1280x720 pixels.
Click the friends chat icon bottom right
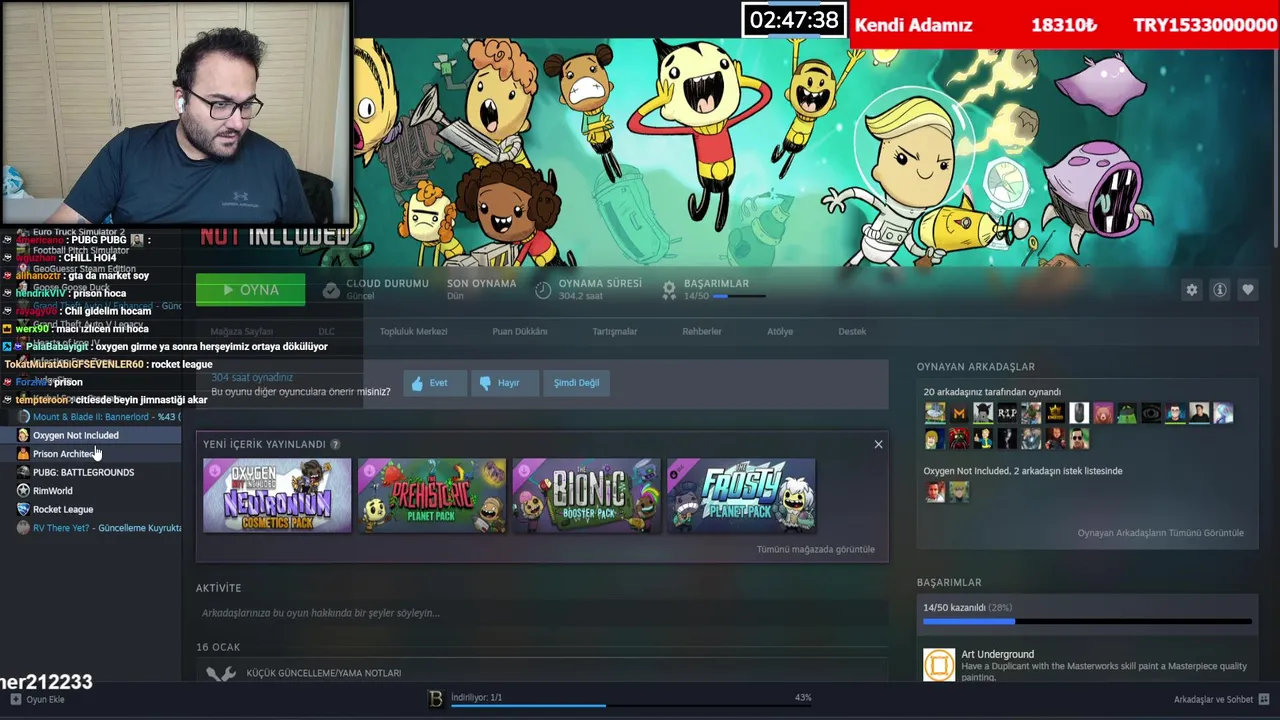pos(1264,700)
